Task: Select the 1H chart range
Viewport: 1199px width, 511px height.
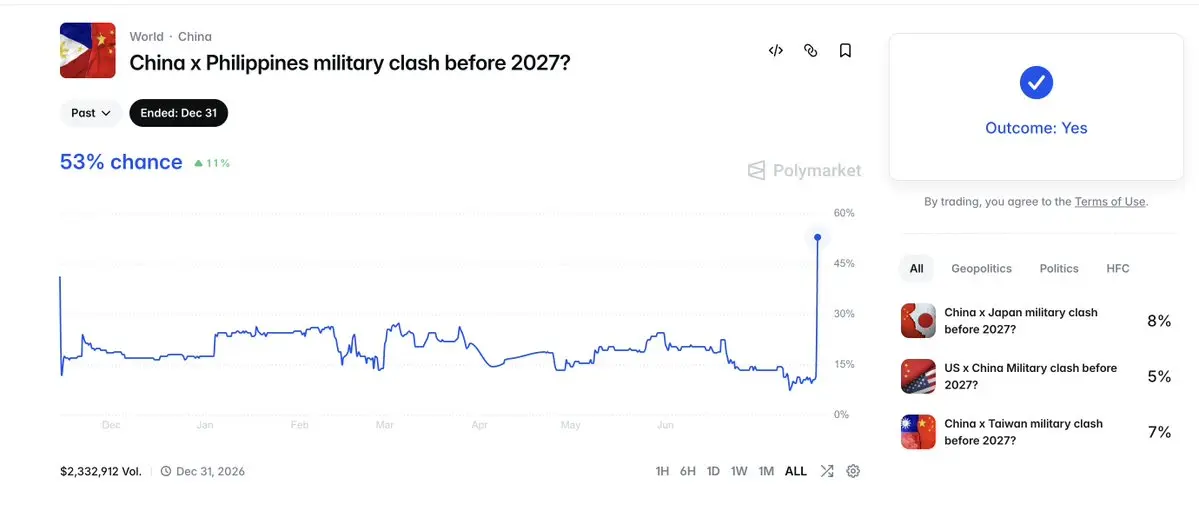Action: 662,471
